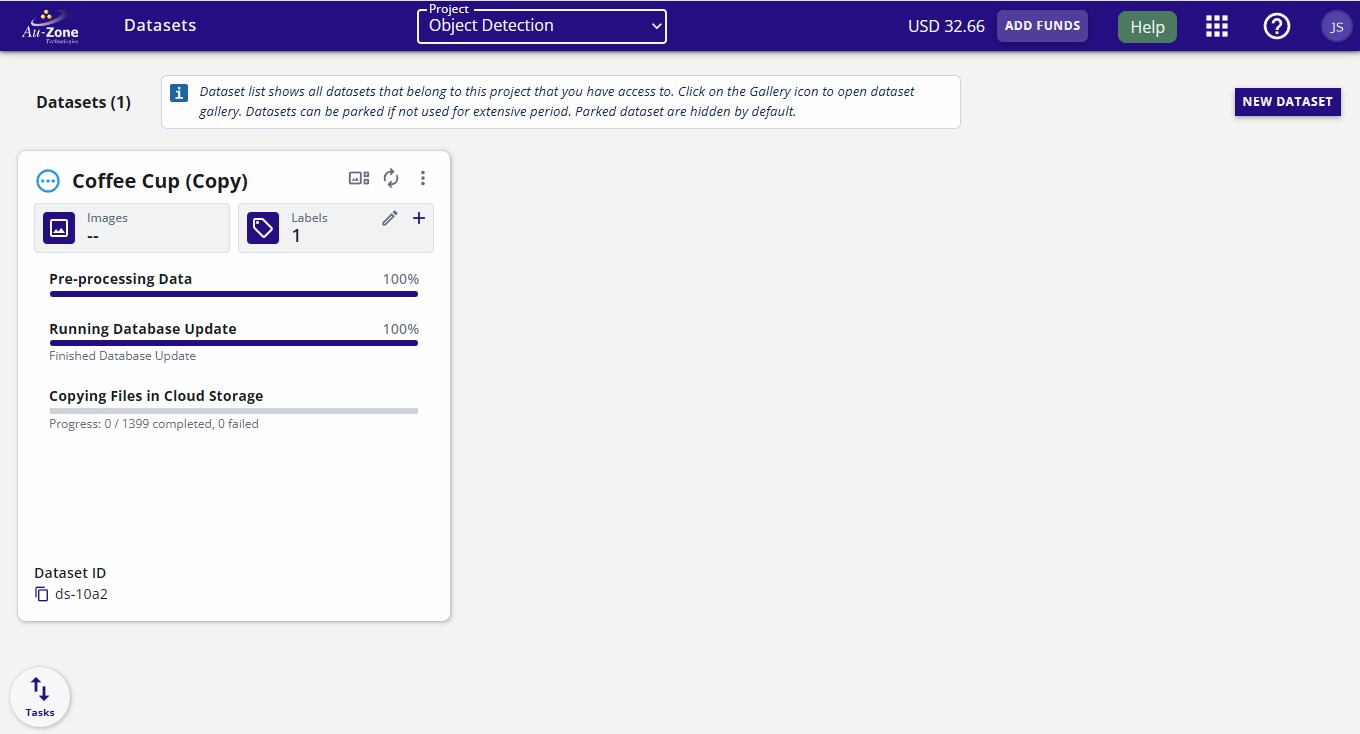Copy the Dataset ID ds-10a2

pos(41,593)
